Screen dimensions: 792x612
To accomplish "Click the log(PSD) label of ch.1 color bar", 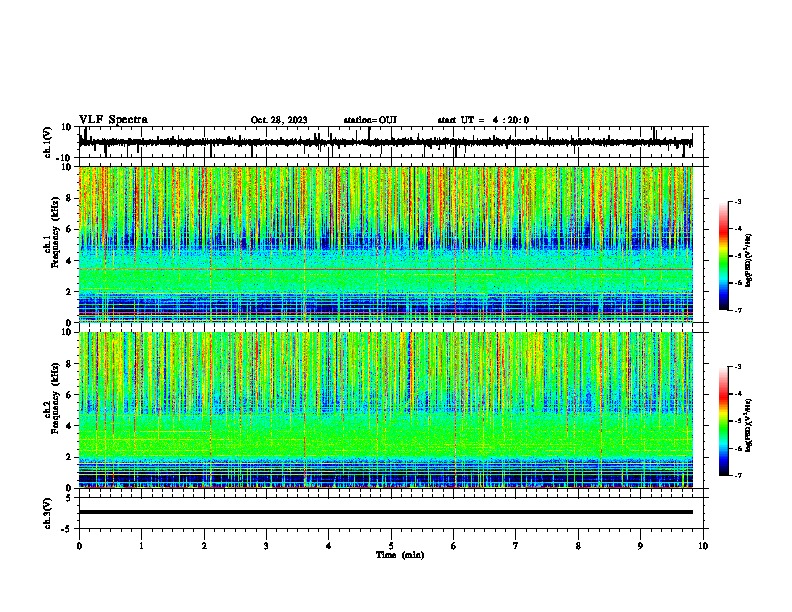I will 748,261.
